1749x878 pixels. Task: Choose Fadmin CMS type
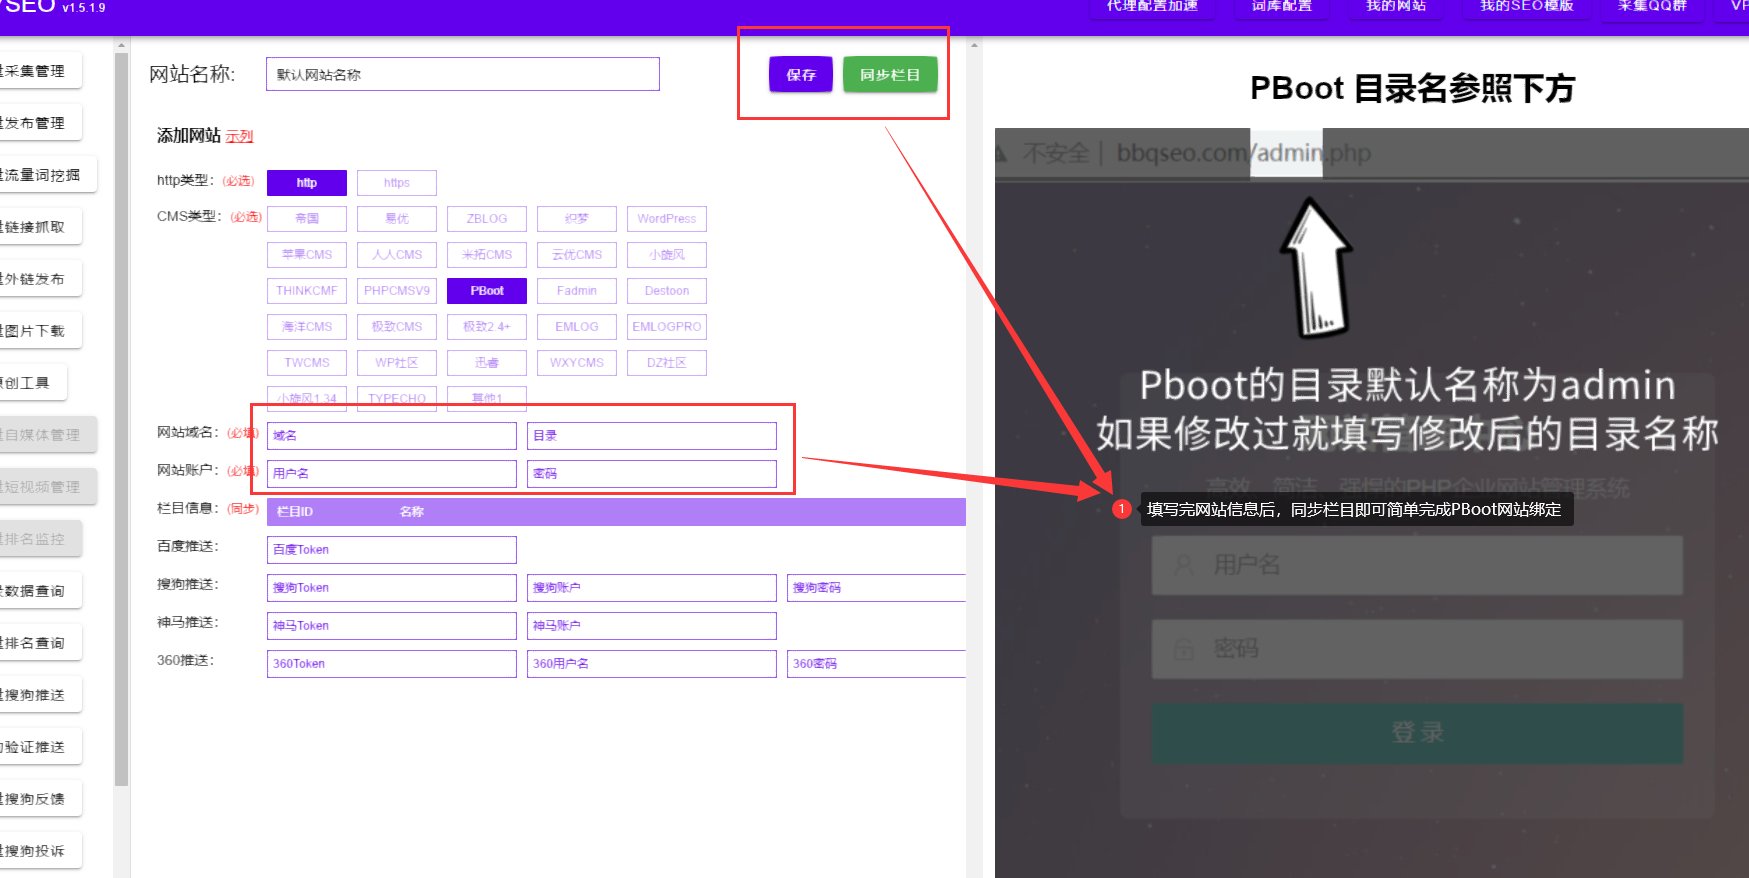coord(577,291)
